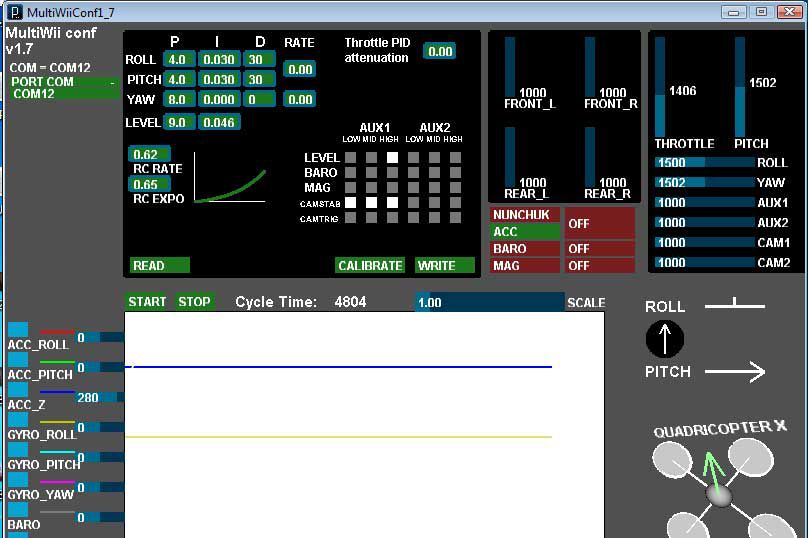This screenshot has width=808, height=538.
Task: Click the BARO sensor indicator
Action: (x=525, y=249)
